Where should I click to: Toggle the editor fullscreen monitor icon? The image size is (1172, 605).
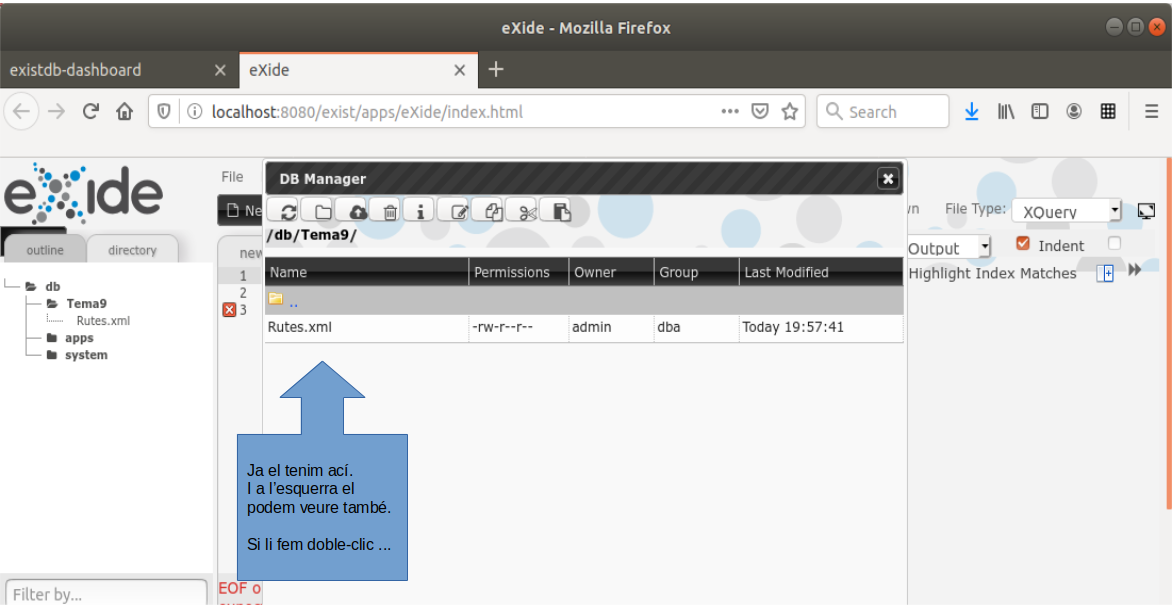(1146, 211)
